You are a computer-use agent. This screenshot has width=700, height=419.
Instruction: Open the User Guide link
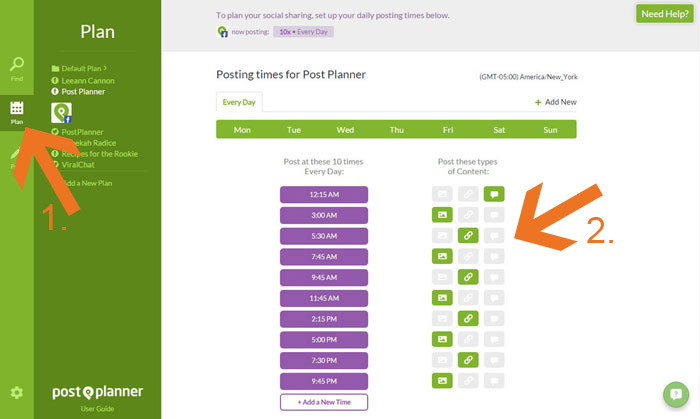pos(97,409)
